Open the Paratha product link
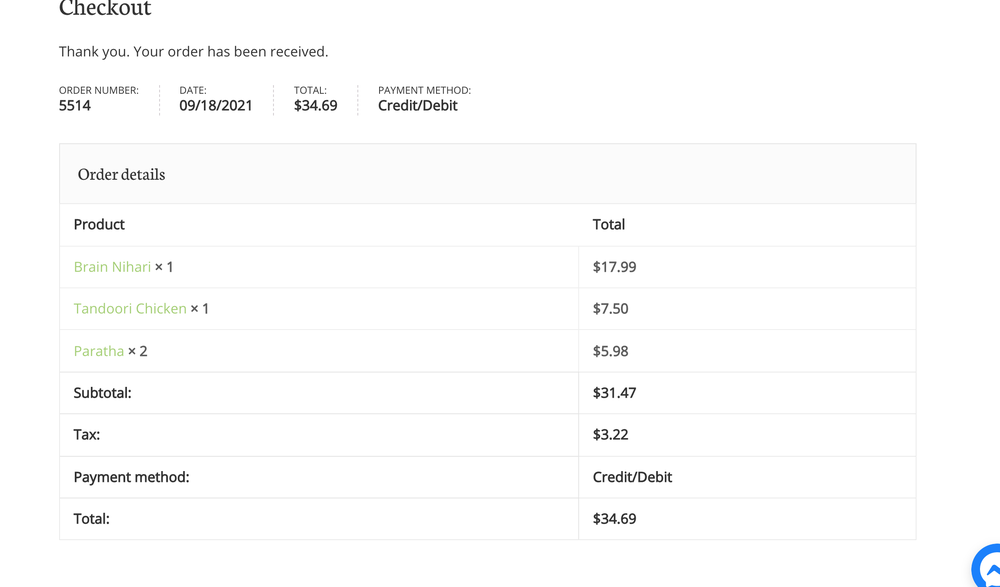This screenshot has width=1000, height=587. pos(99,351)
